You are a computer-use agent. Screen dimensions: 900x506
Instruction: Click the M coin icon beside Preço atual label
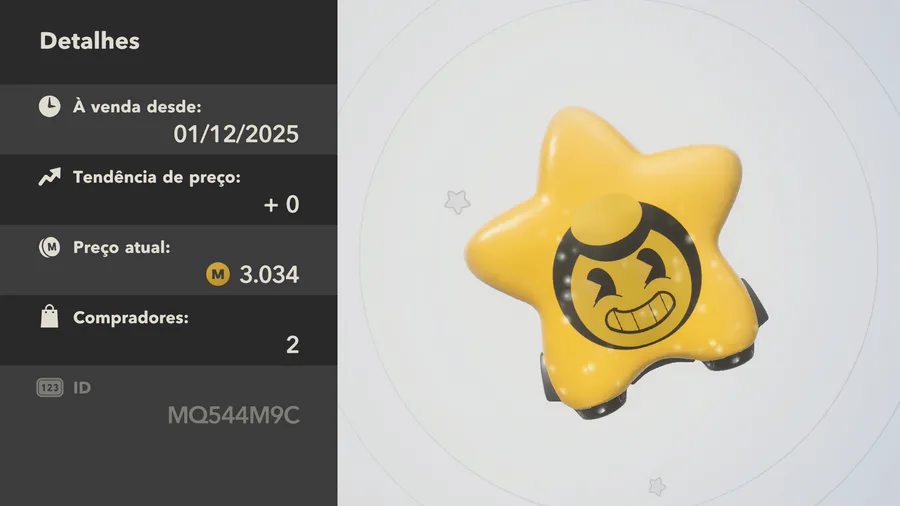(x=49, y=247)
